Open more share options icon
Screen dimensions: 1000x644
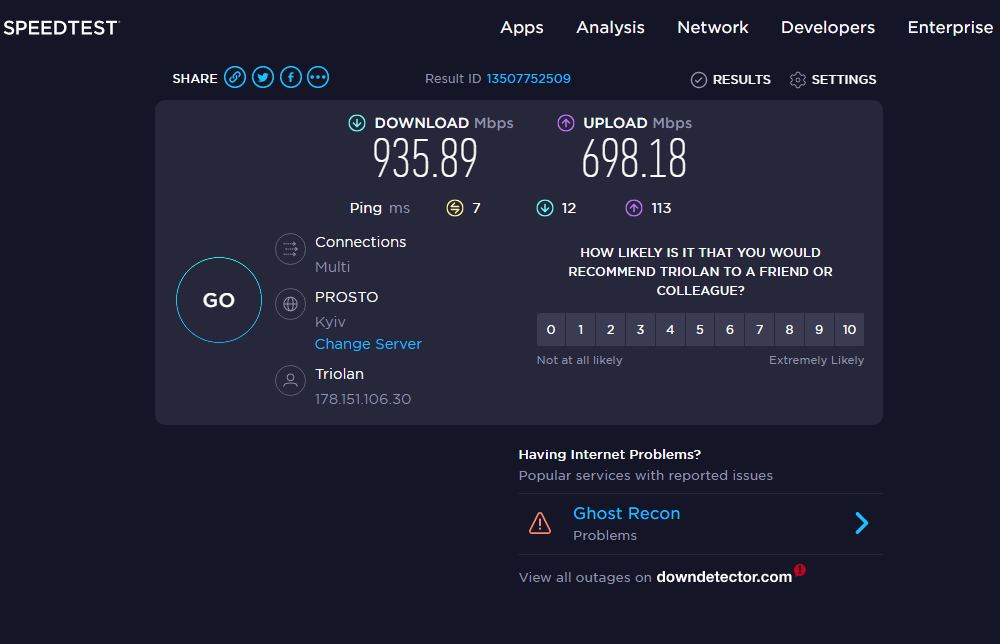pos(318,78)
